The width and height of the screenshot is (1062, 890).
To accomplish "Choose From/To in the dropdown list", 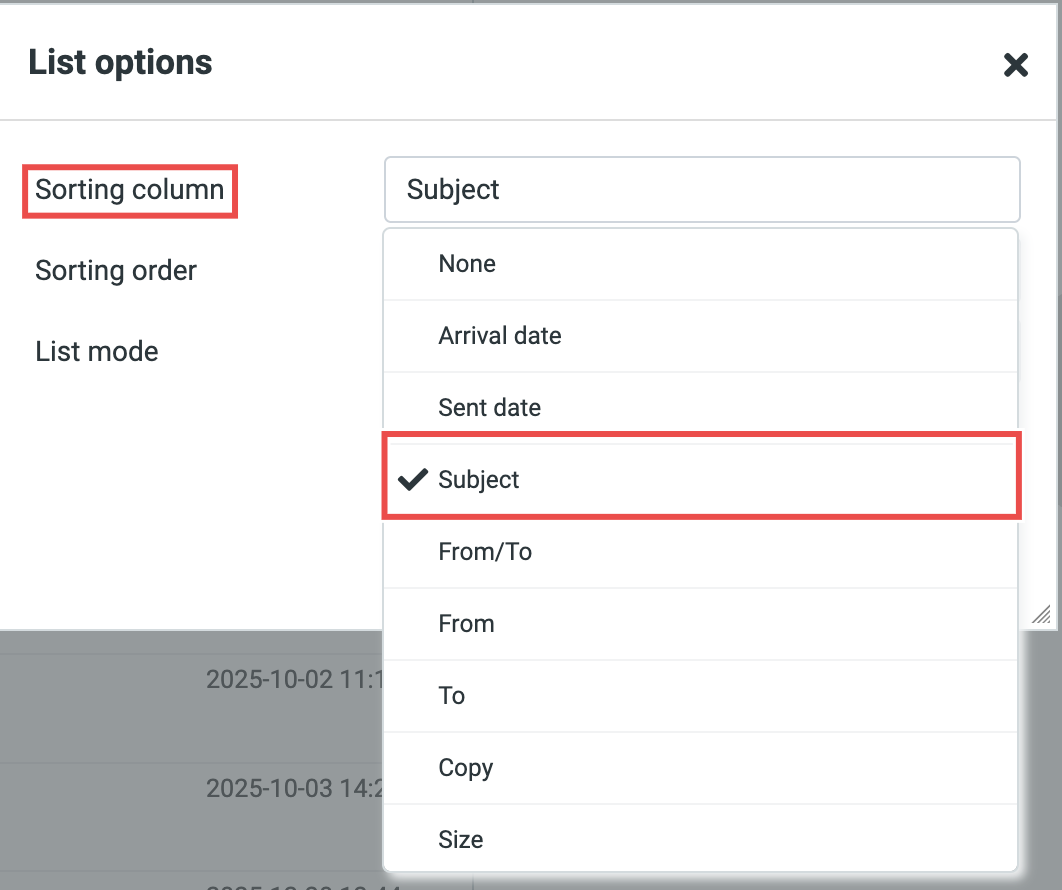I will point(485,552).
